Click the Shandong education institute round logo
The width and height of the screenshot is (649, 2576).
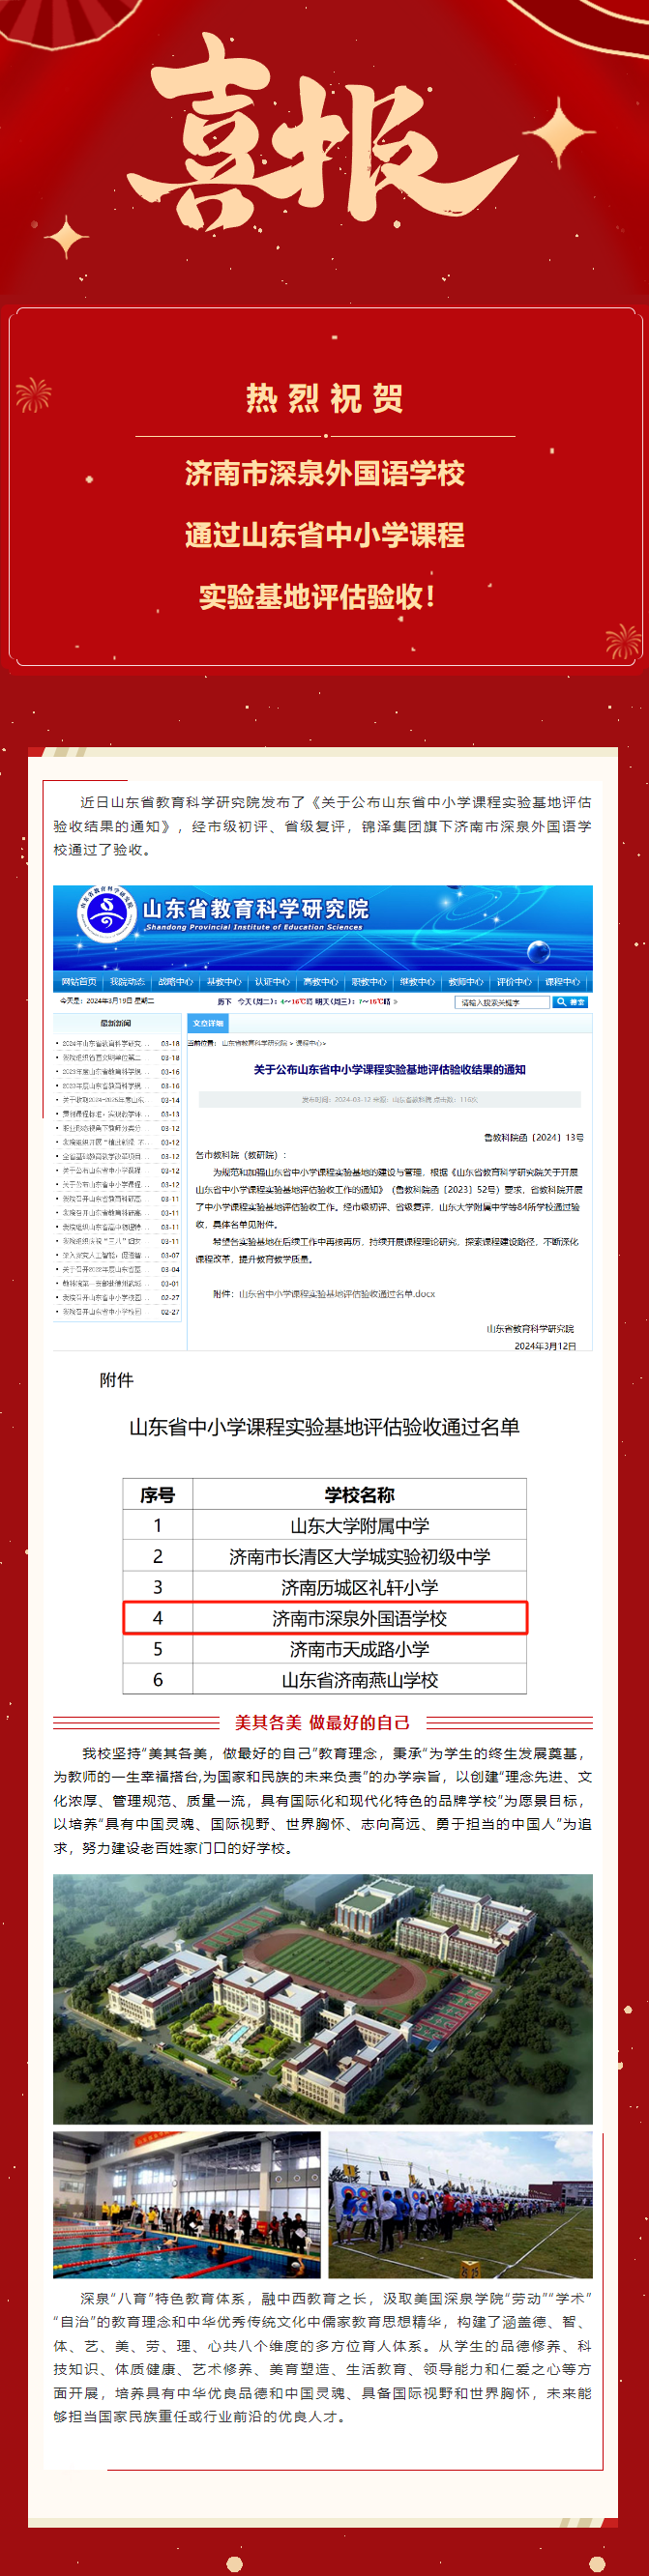point(107,913)
